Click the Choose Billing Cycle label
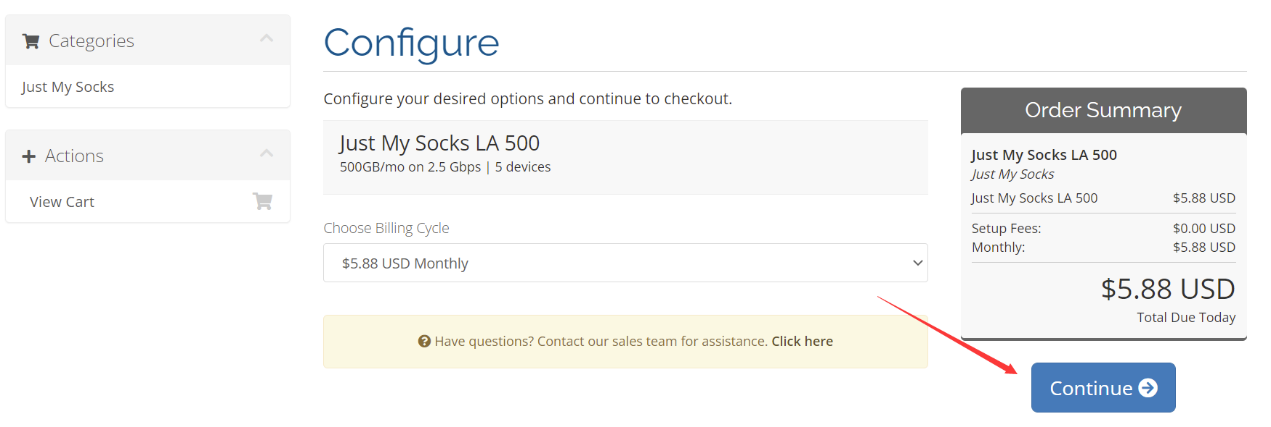The image size is (1271, 427). point(386,228)
